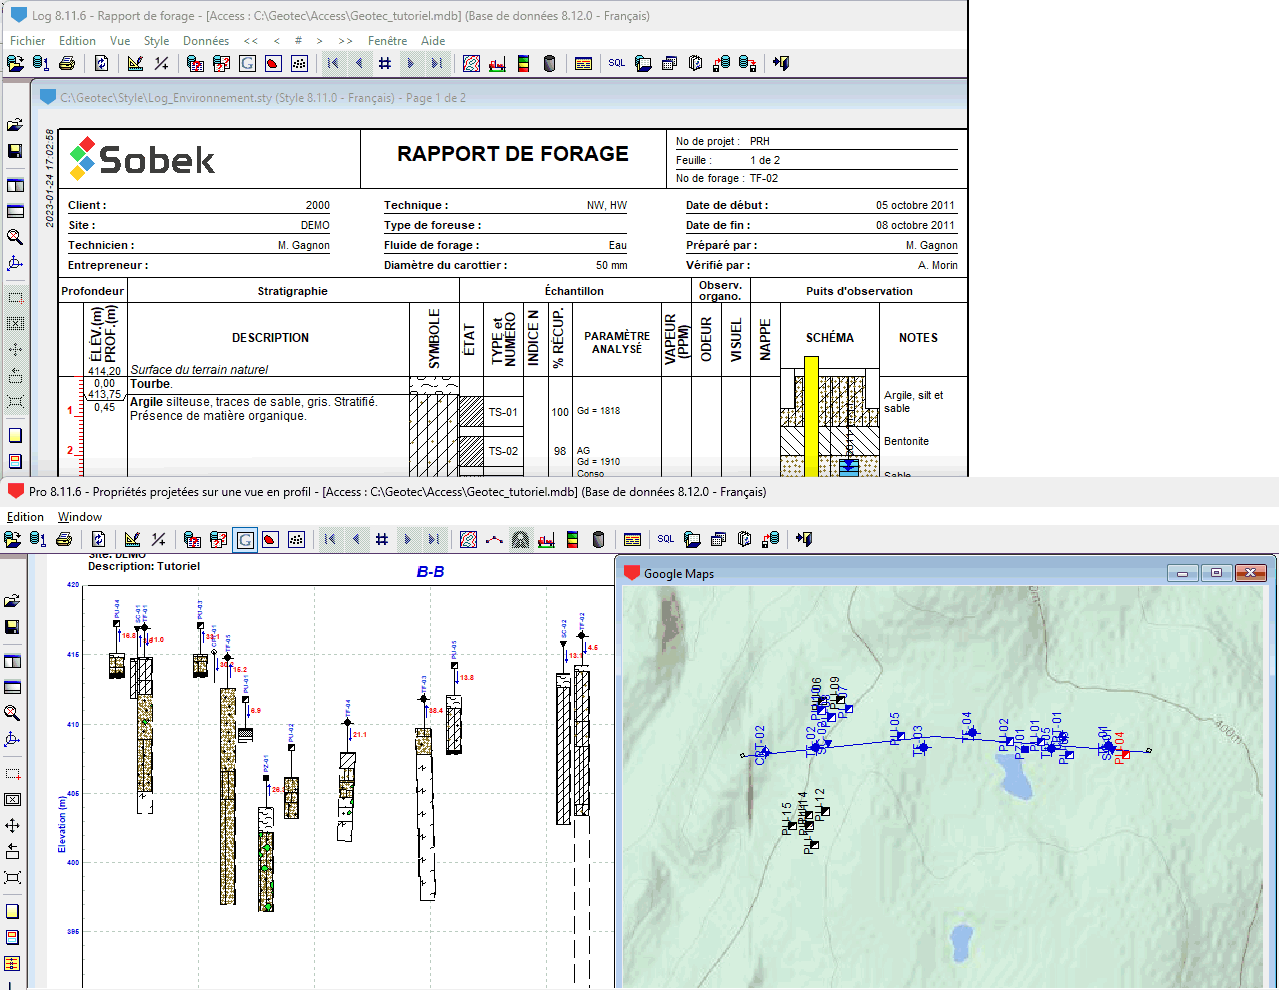Click the B-B profile title
This screenshot has height=990, width=1279.
coord(430,572)
